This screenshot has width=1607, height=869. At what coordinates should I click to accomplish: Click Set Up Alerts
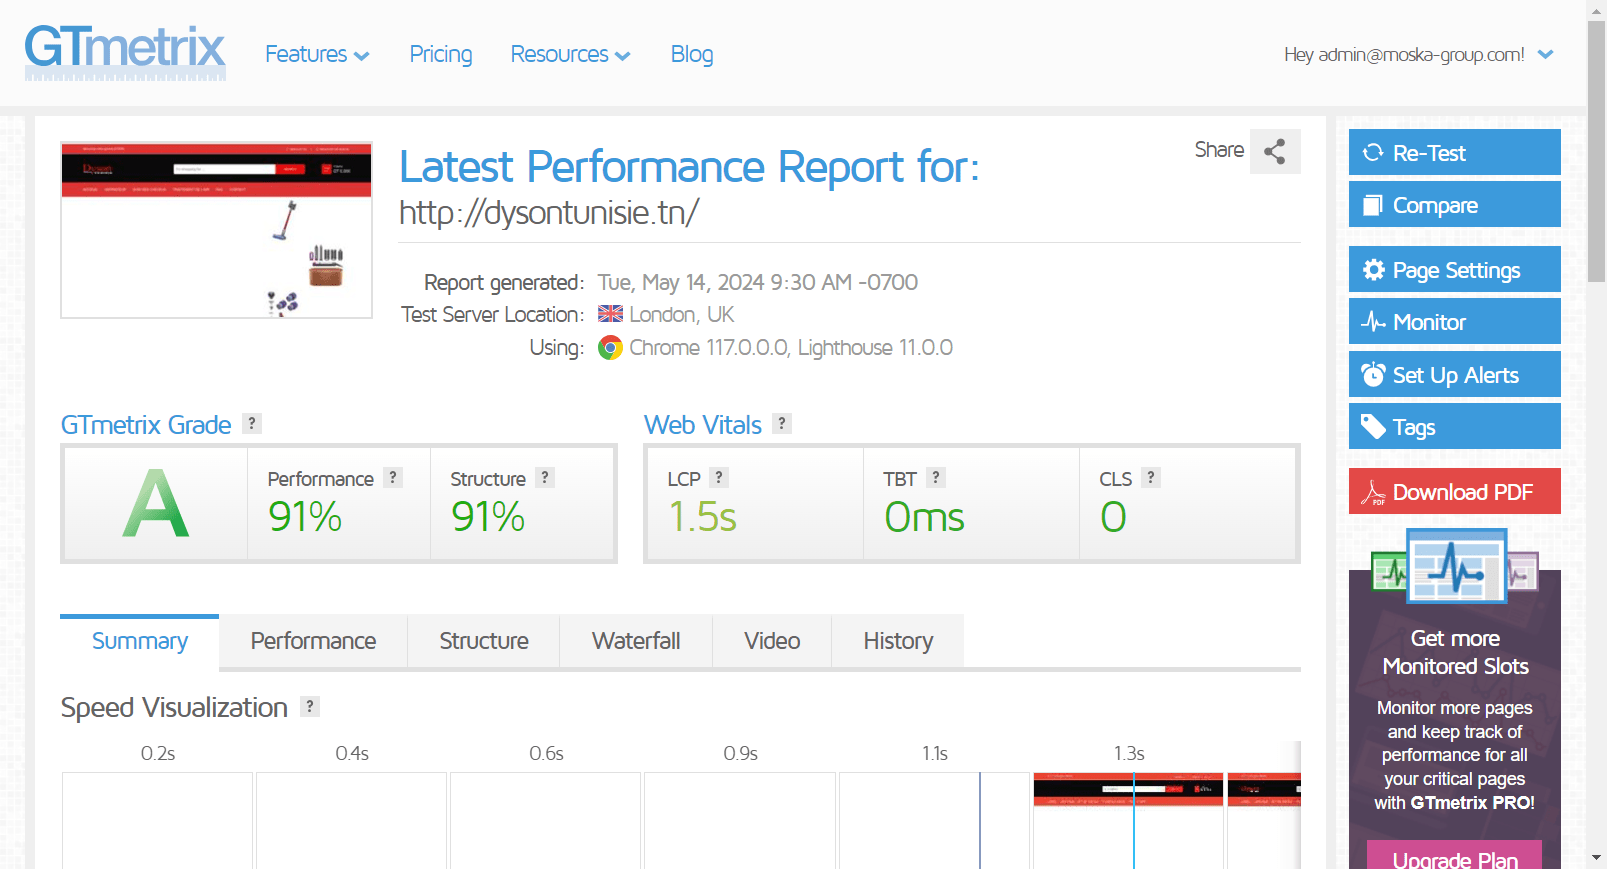click(1454, 374)
